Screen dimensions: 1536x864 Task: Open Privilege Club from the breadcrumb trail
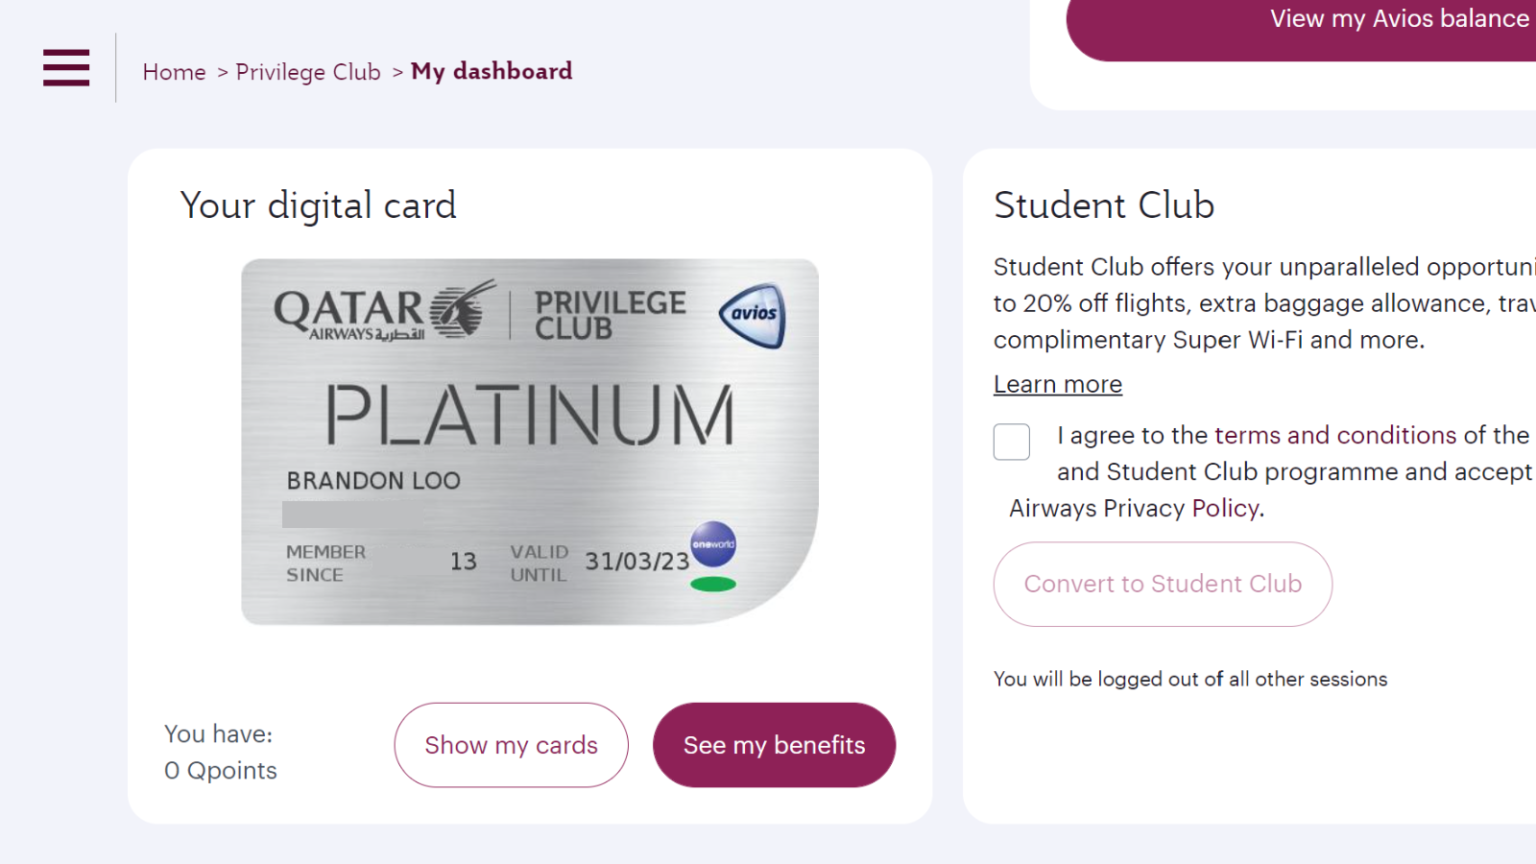point(308,71)
